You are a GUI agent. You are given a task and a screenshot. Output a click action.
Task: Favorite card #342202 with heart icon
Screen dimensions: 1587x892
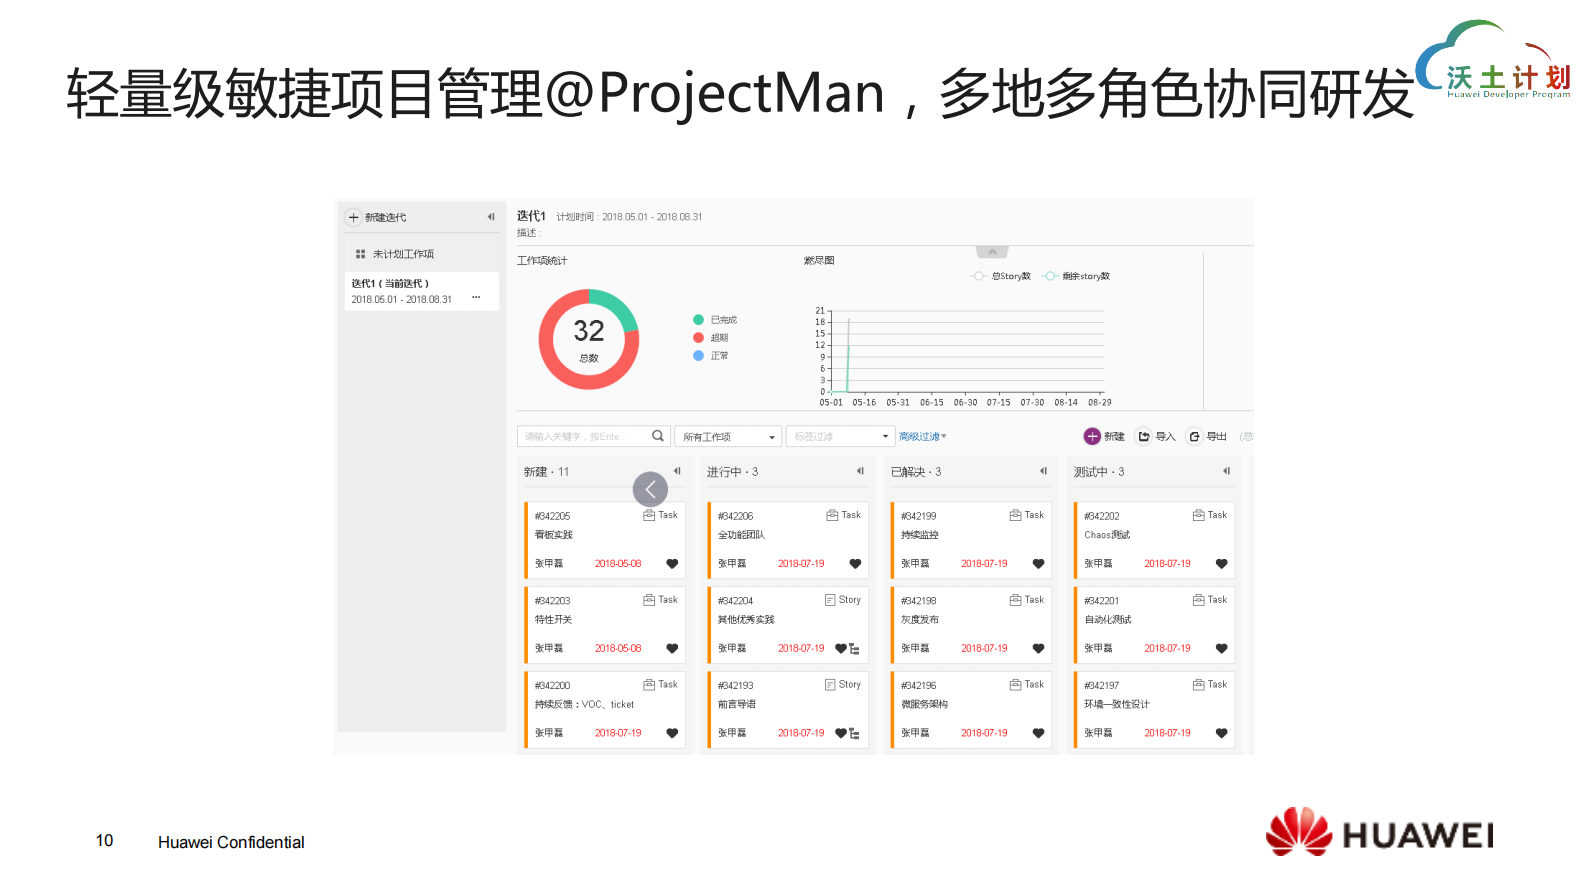pos(1221,564)
